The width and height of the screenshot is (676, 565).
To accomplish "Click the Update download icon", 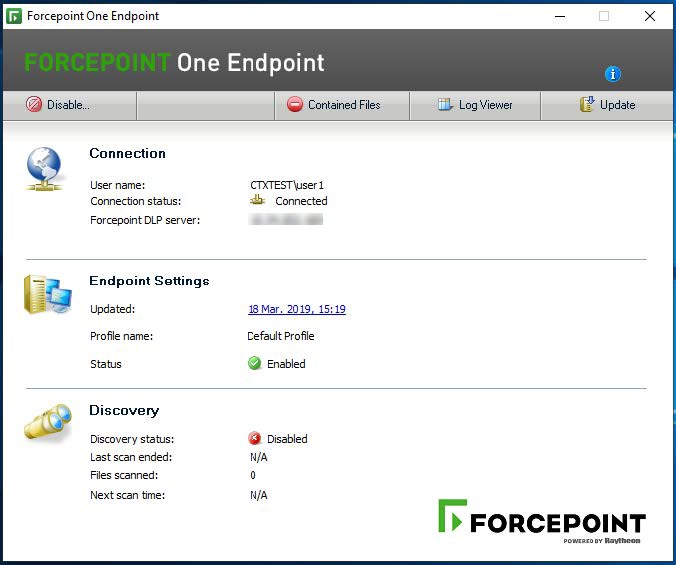I will pyautogui.click(x=587, y=105).
